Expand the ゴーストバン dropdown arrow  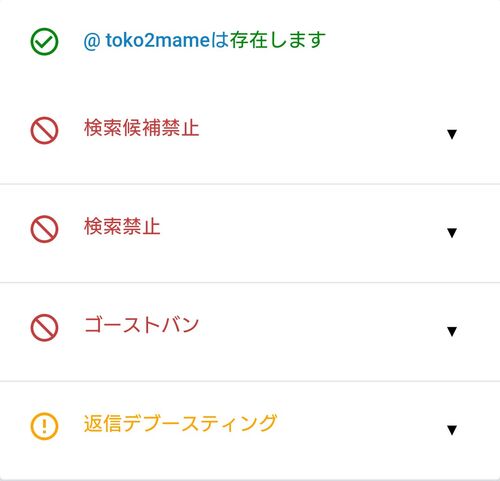(x=452, y=331)
